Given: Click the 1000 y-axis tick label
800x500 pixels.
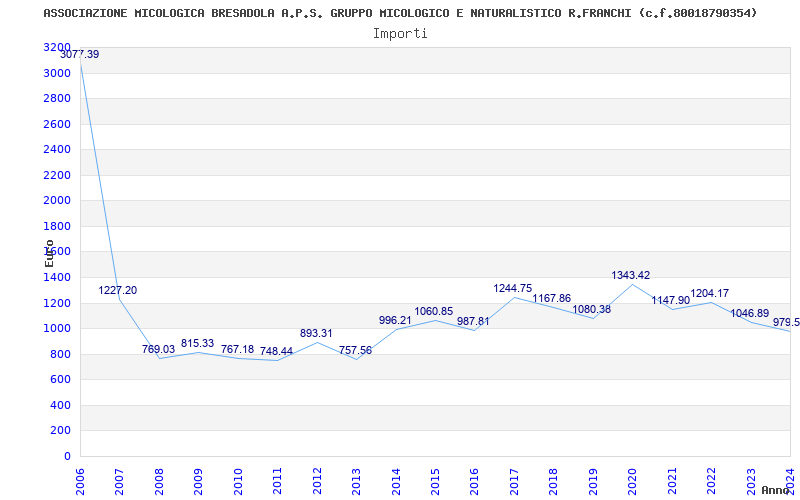Looking at the screenshot, I should [x=57, y=329].
